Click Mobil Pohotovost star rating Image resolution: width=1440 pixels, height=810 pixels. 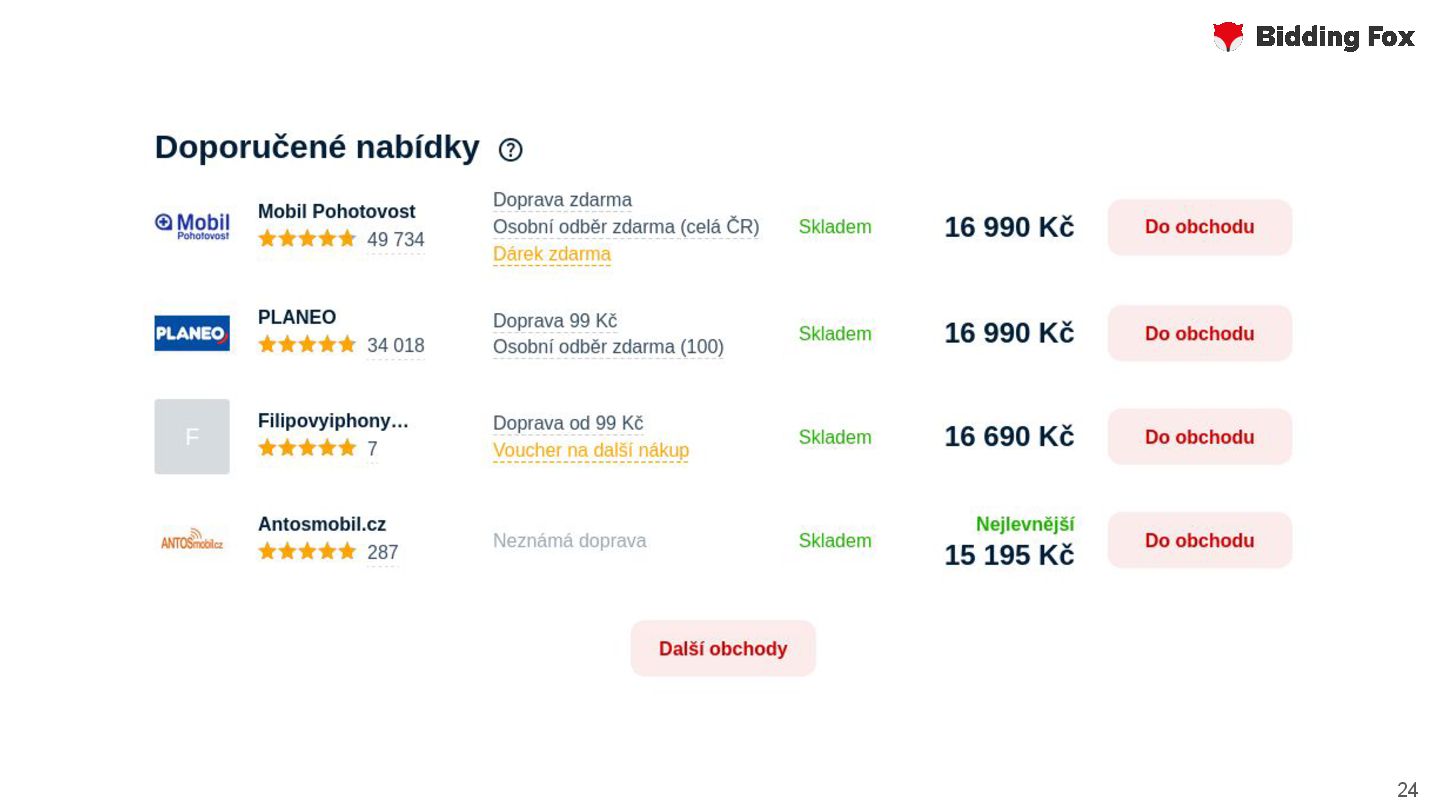click(x=307, y=239)
